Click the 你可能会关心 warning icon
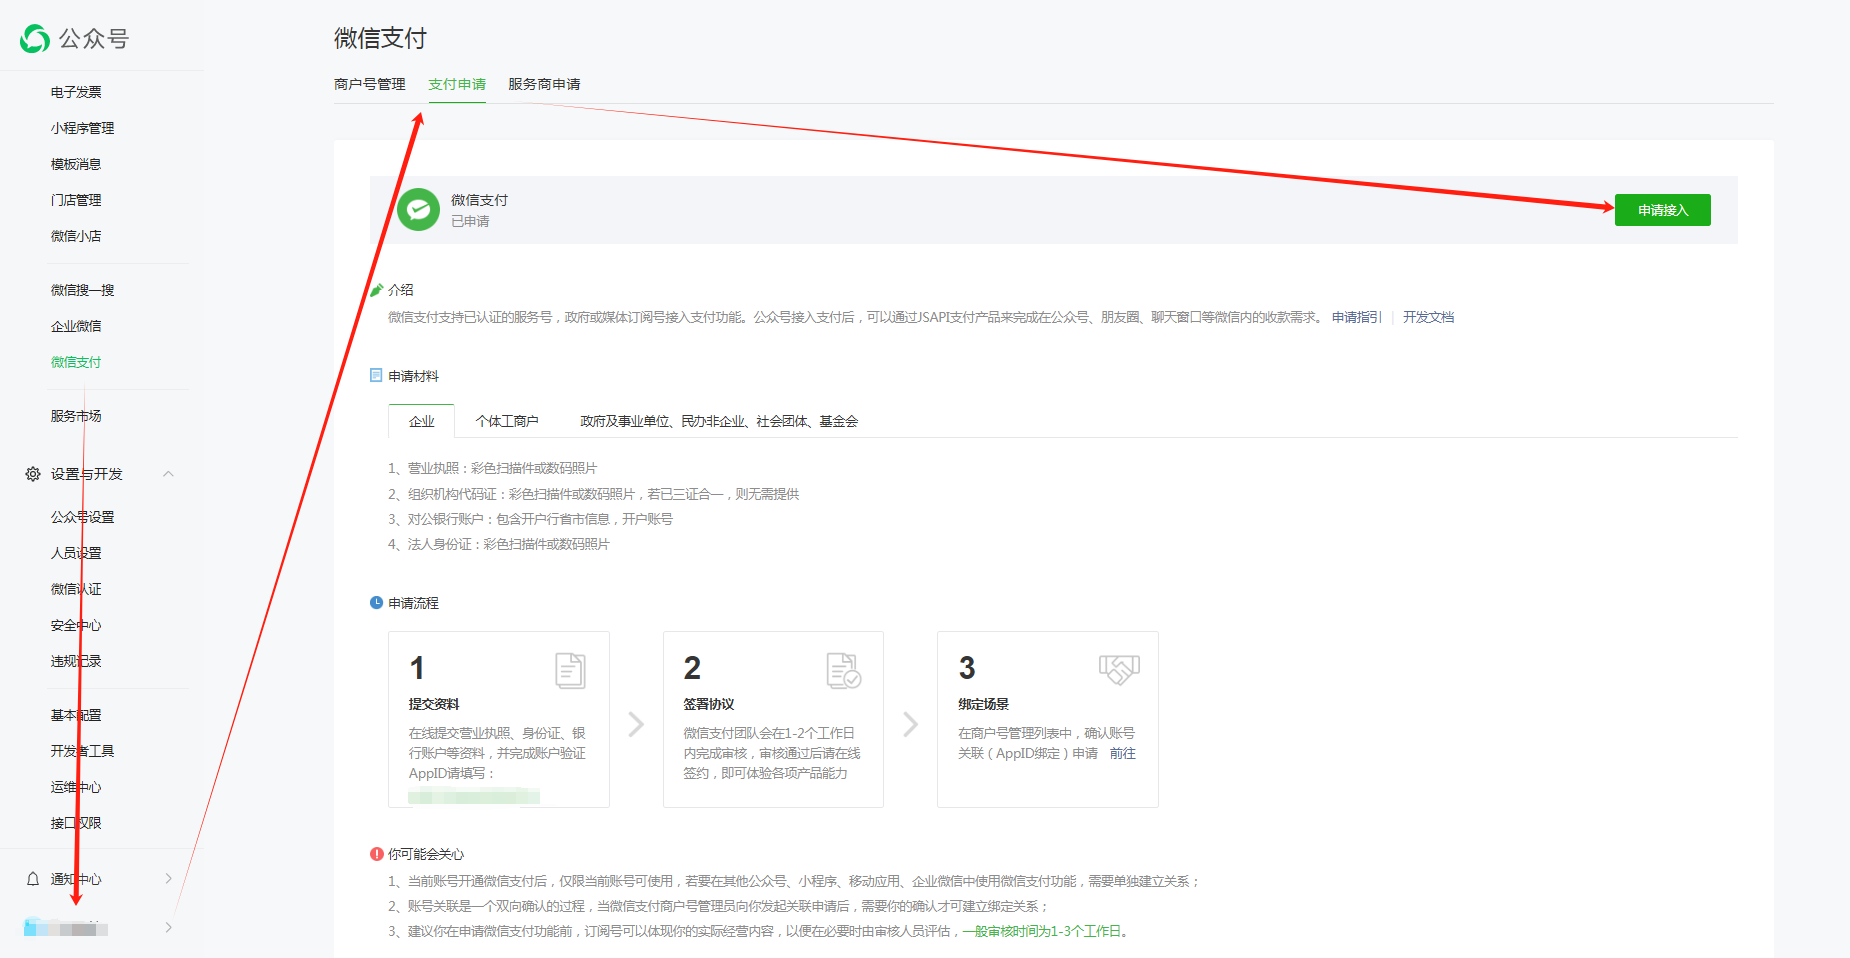1850x958 pixels. coord(376,854)
